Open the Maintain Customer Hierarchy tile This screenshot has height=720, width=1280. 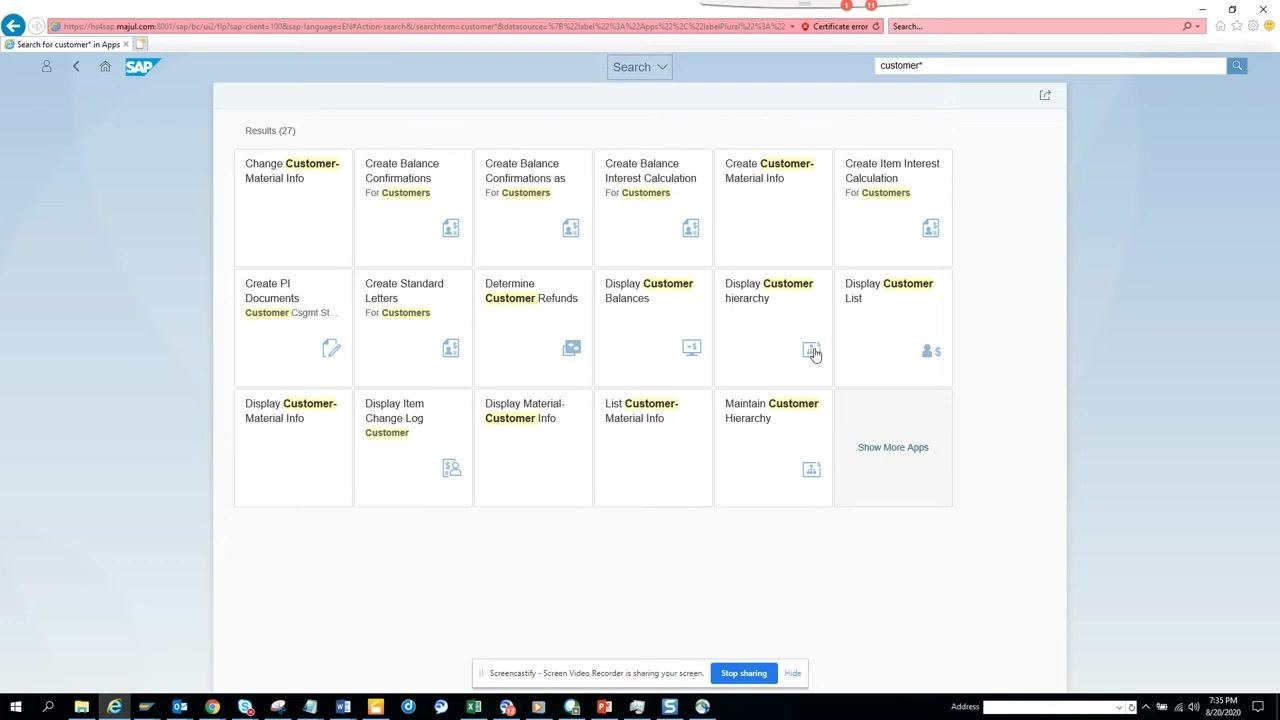(x=773, y=447)
